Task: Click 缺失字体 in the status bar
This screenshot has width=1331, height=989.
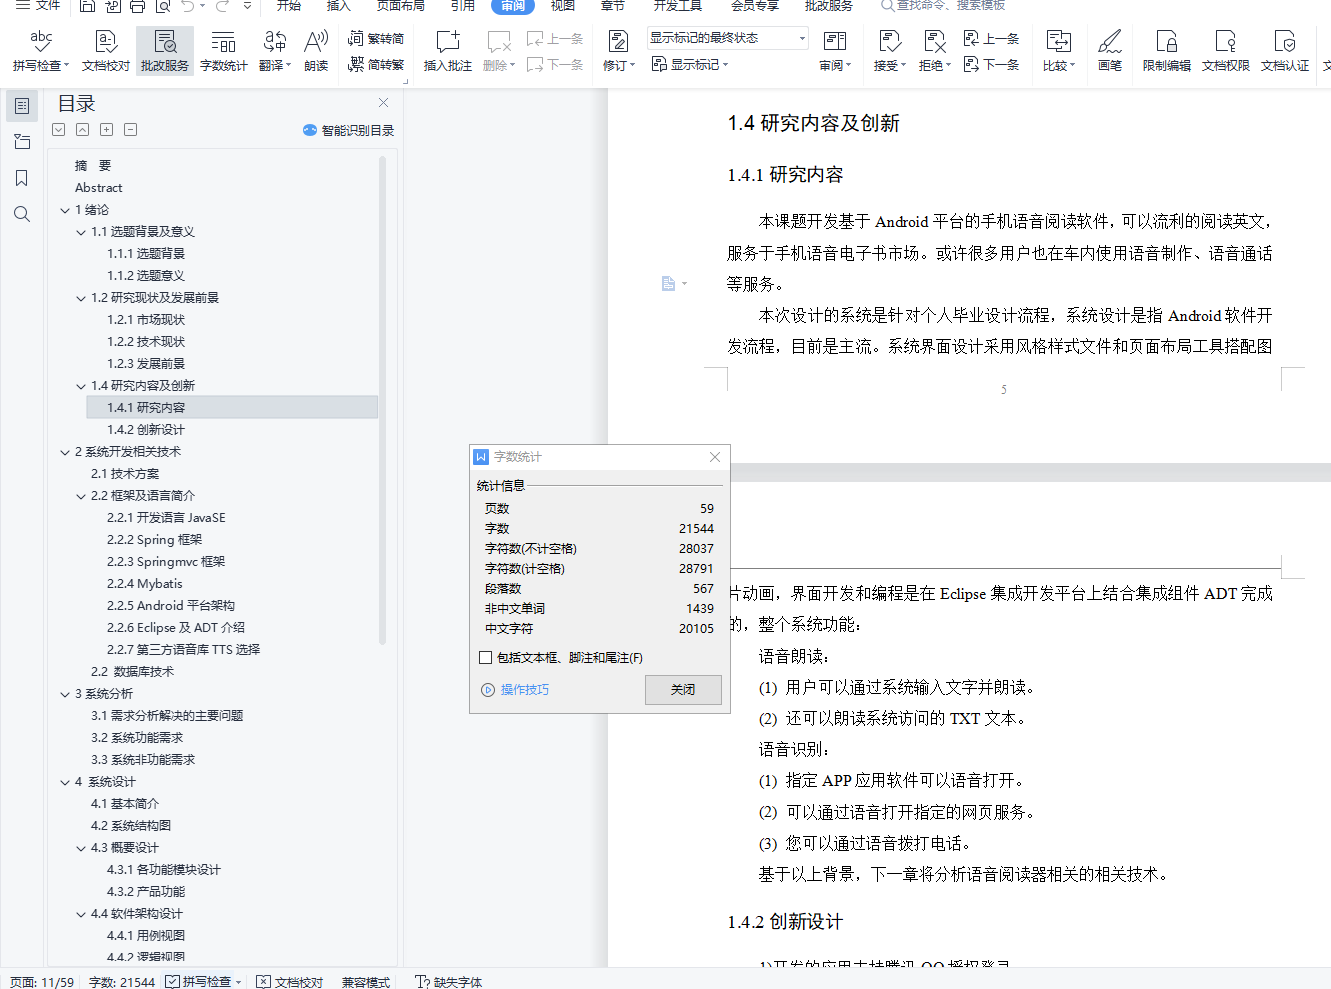Action: pyautogui.click(x=449, y=982)
